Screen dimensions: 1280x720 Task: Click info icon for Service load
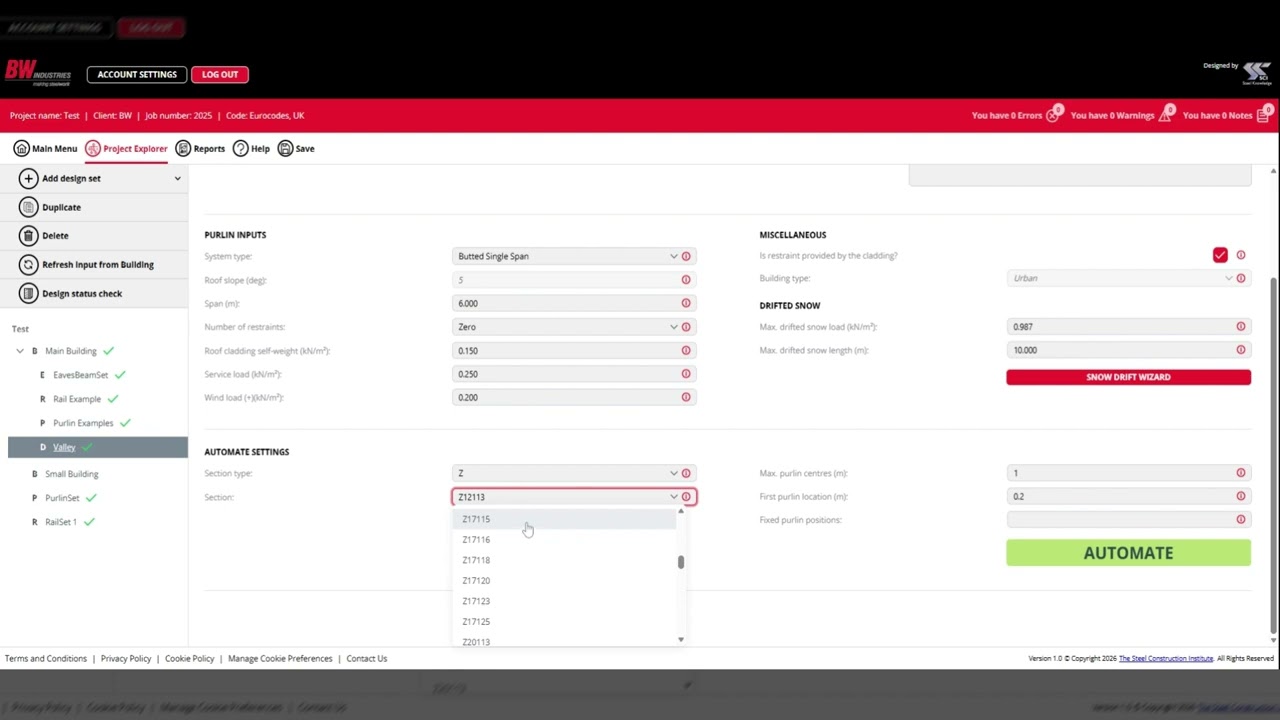tap(686, 374)
